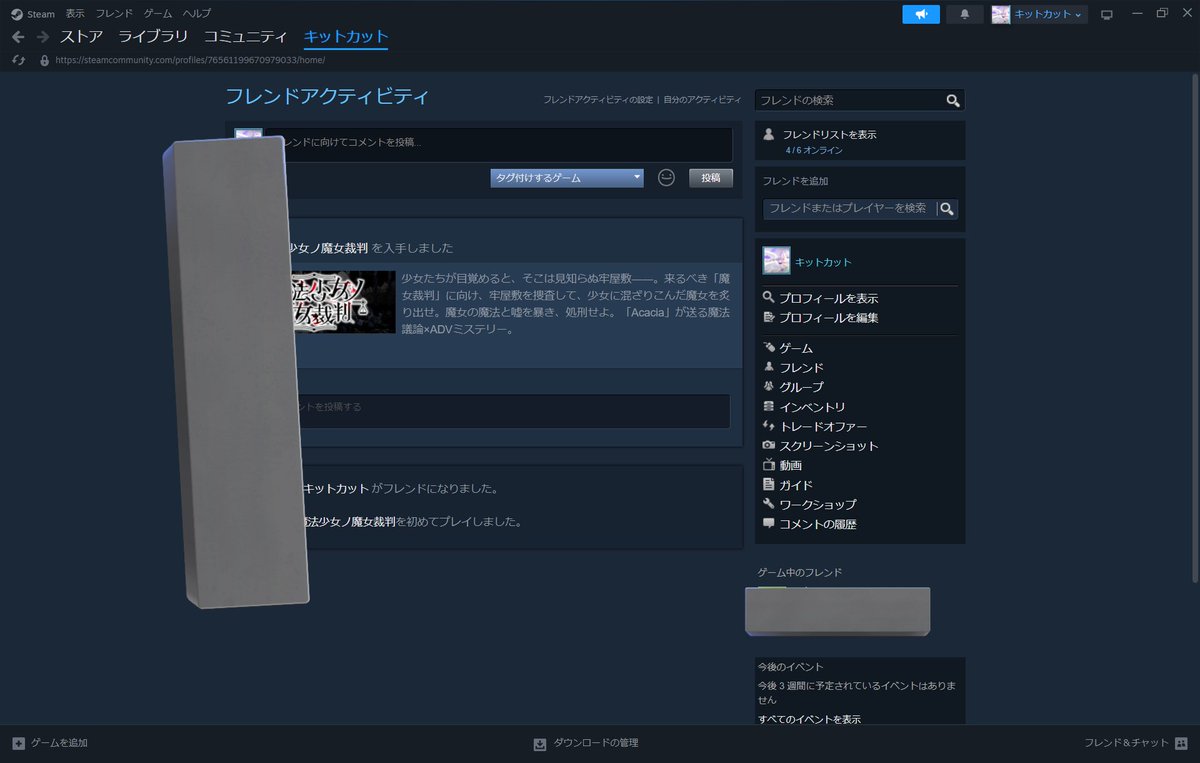The image size is (1200, 763).
Task: Open the 表示 menu
Action: click(75, 14)
